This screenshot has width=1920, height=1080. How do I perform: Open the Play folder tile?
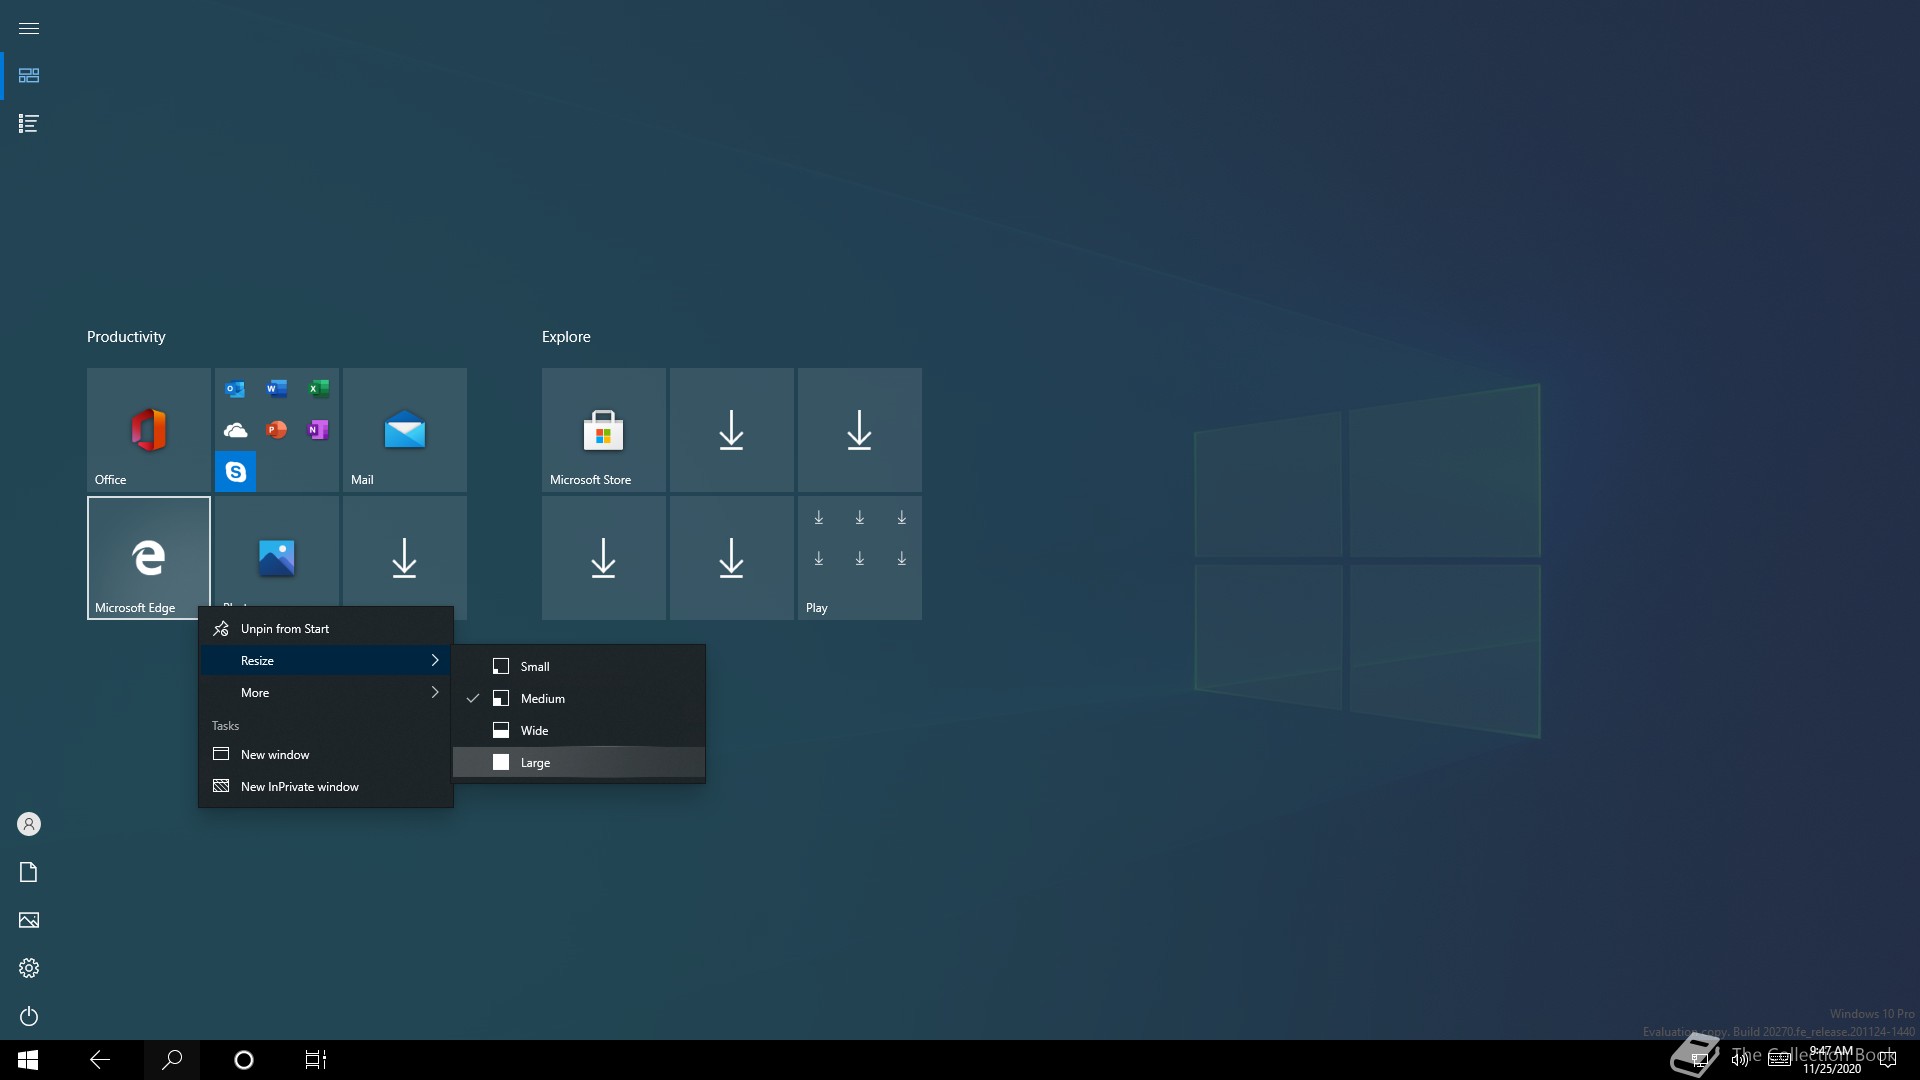coord(860,558)
